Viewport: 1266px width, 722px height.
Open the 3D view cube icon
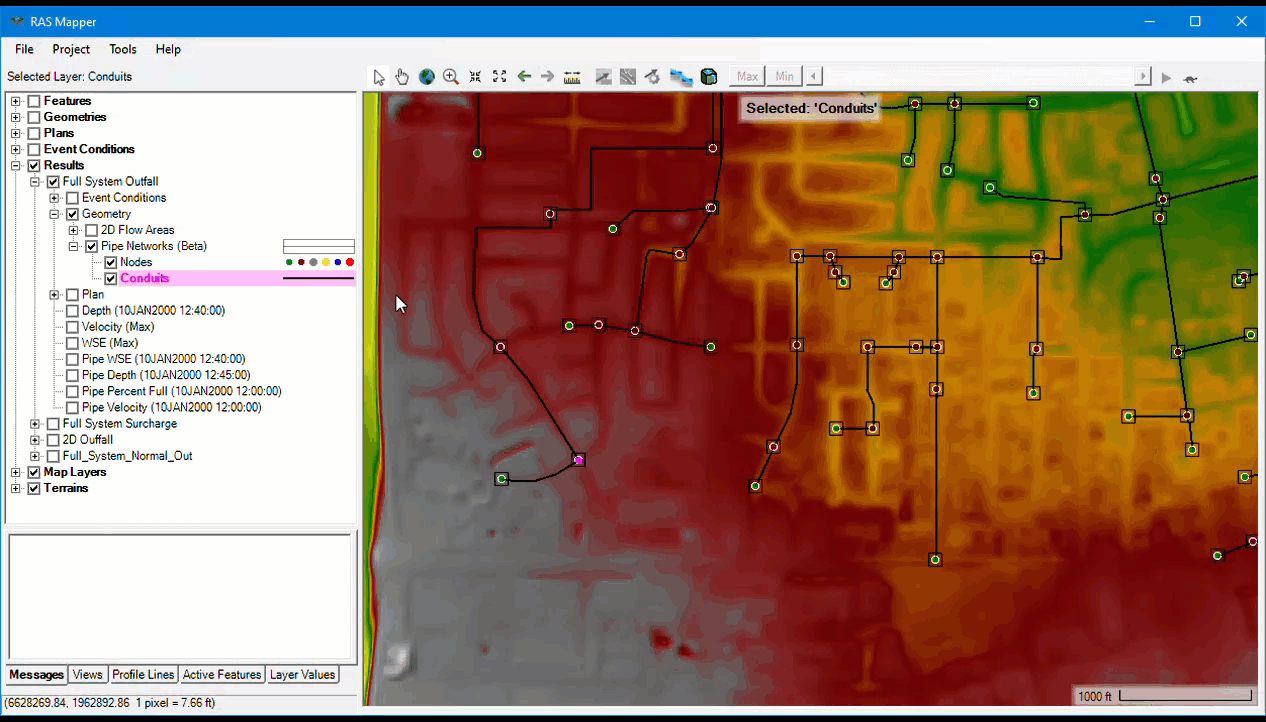tap(709, 77)
